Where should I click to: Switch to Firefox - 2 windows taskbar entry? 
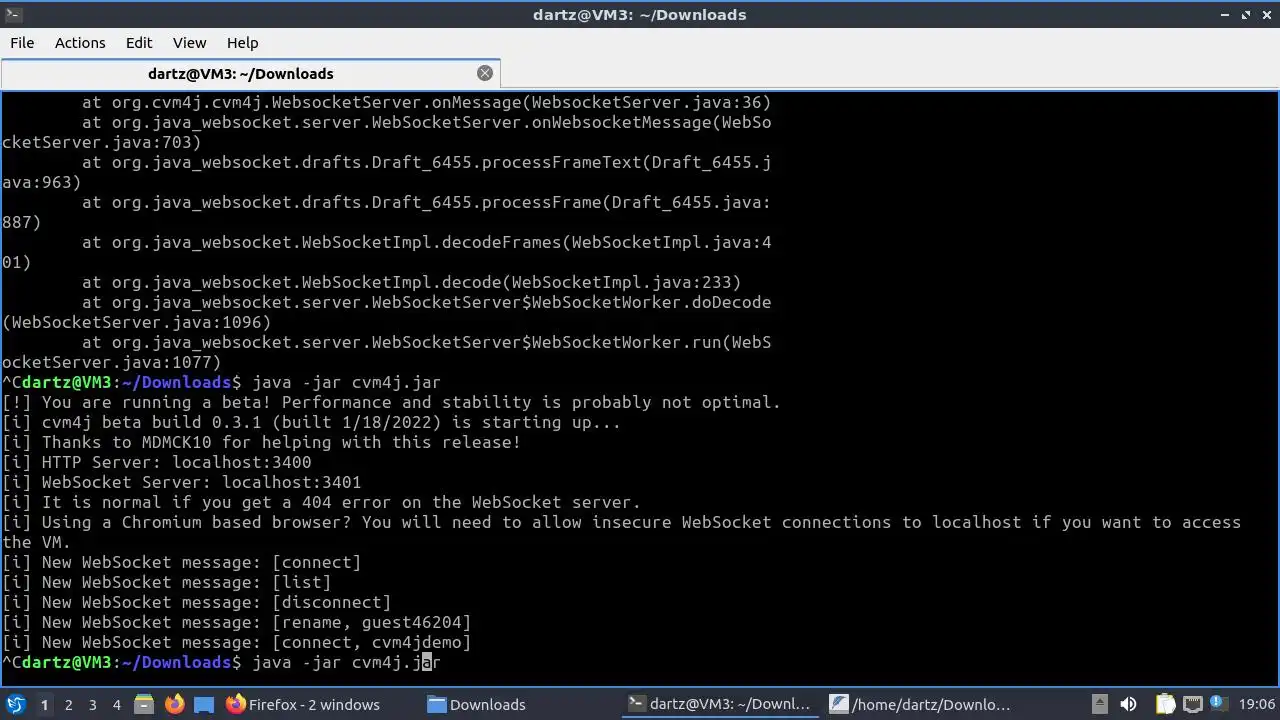(304, 704)
